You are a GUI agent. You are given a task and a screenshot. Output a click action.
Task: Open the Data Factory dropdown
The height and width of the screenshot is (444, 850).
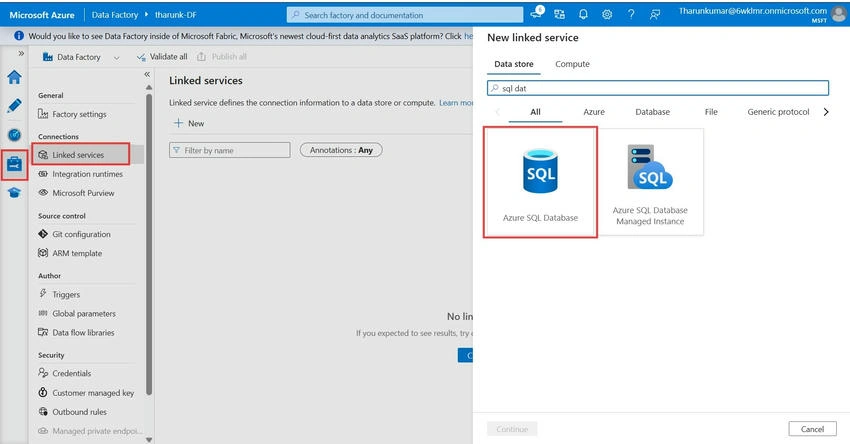[x=81, y=57]
